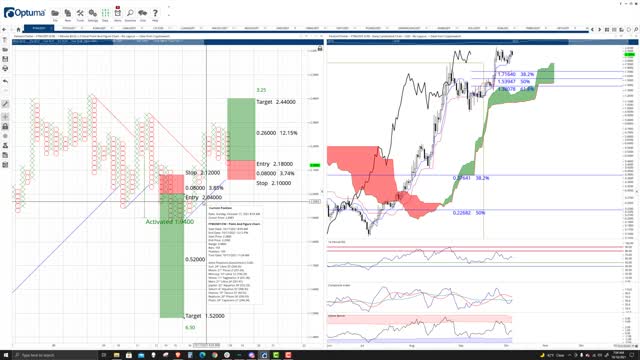Click the green long position profit box
The image size is (640, 360).
click(x=241, y=129)
